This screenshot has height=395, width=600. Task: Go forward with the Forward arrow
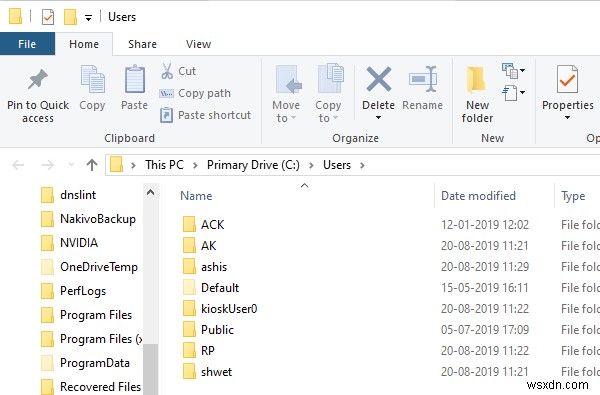click(x=47, y=165)
